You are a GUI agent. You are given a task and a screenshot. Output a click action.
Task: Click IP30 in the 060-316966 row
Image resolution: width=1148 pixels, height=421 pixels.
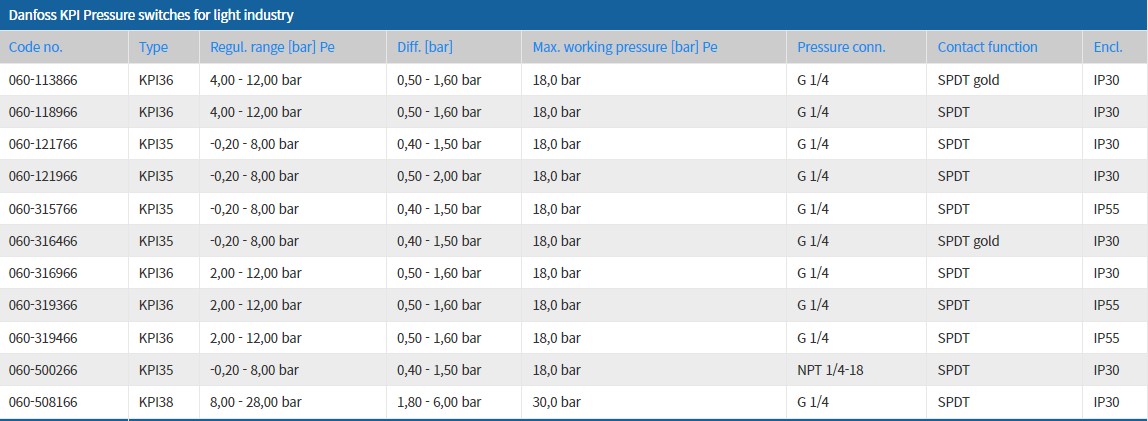pyautogui.click(x=1107, y=273)
